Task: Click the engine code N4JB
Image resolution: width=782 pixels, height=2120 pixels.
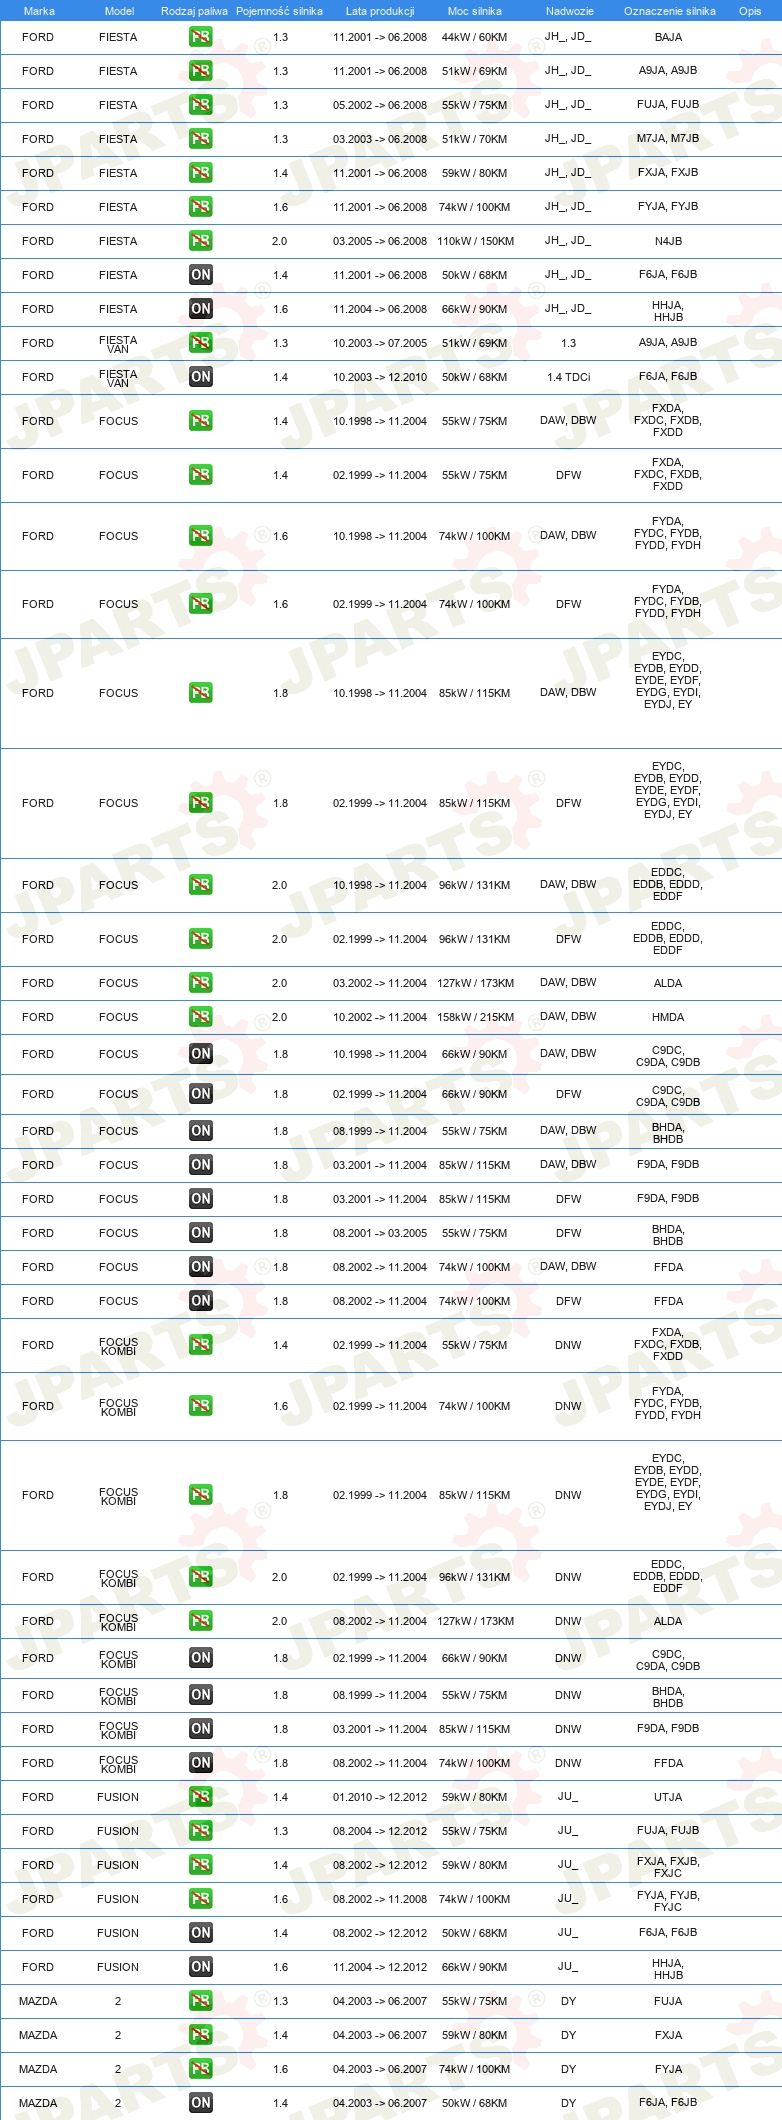Action: (668, 241)
